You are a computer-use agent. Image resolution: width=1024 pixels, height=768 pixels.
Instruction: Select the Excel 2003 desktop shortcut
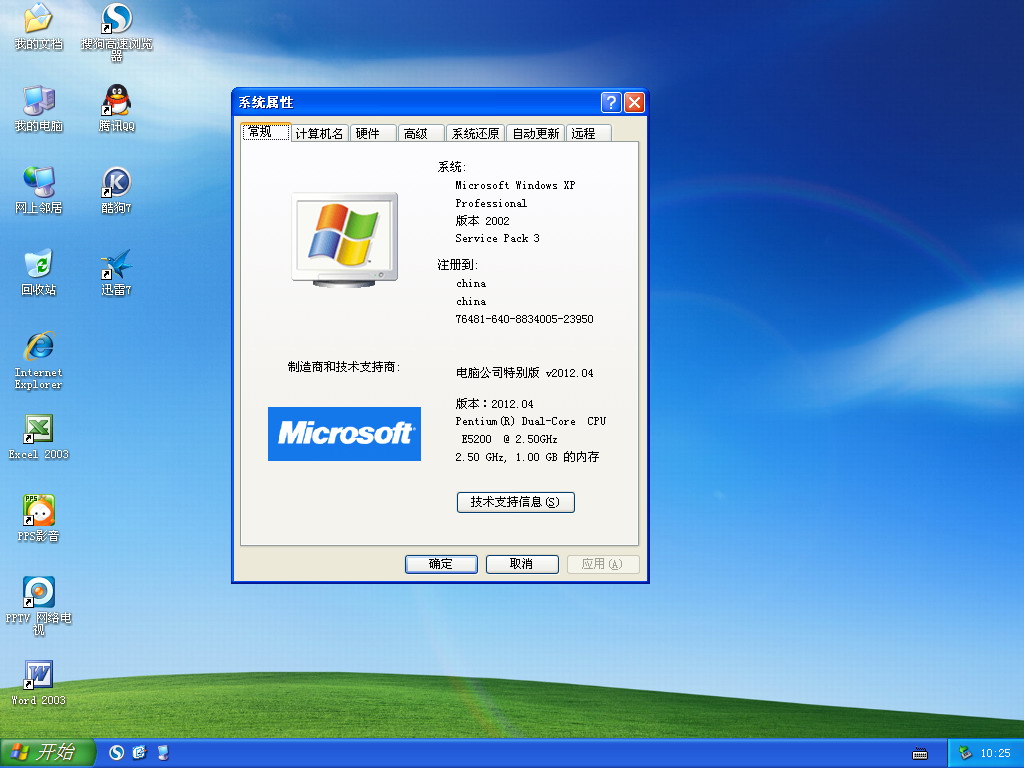(x=38, y=429)
